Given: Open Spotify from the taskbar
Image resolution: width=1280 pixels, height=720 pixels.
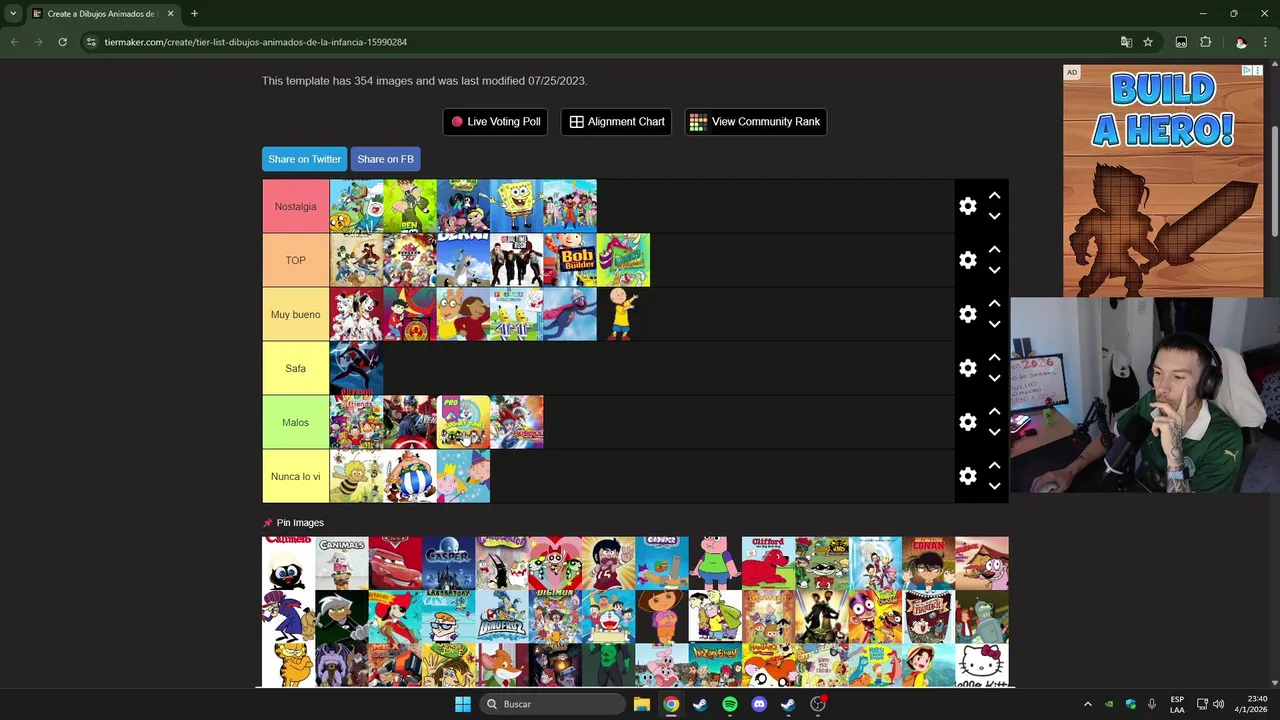Looking at the screenshot, I should (x=730, y=704).
